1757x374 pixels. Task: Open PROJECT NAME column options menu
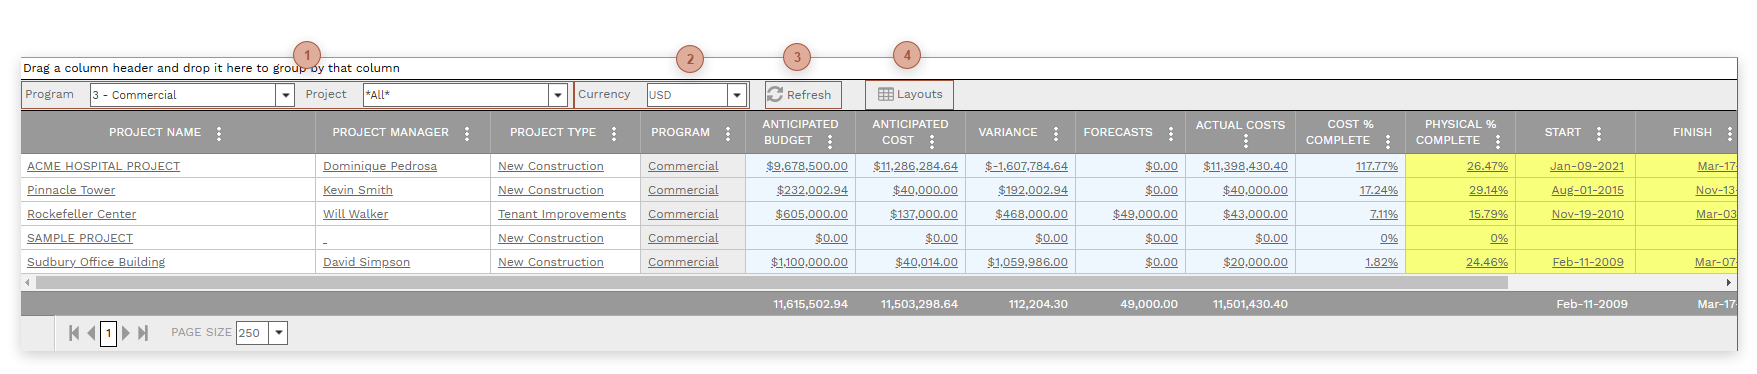[219, 133]
